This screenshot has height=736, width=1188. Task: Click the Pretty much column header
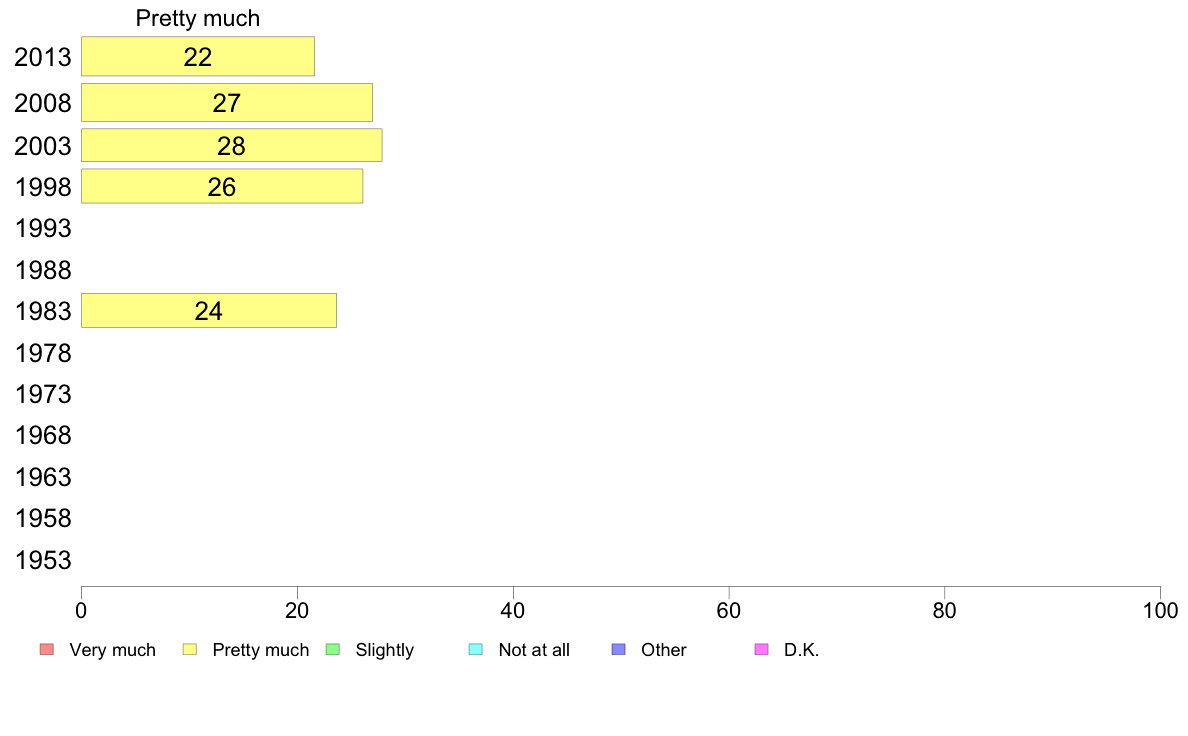[198, 18]
